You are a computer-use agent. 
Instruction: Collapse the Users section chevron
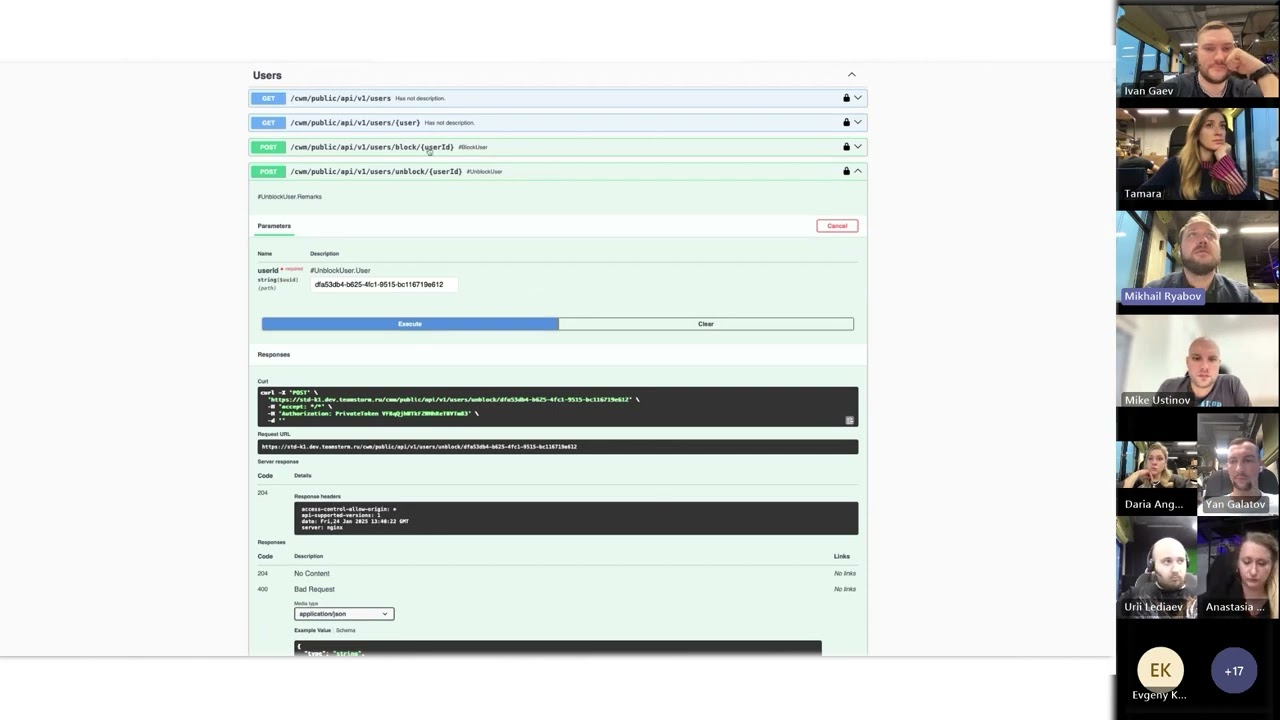point(852,75)
